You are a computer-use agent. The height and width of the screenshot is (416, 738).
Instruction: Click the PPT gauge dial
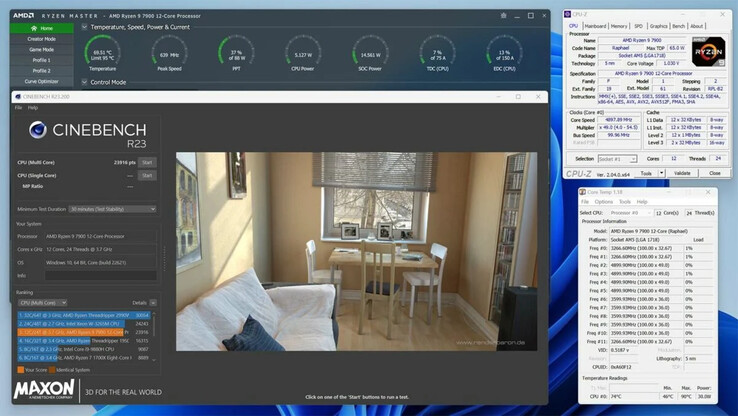[x=236, y=54]
